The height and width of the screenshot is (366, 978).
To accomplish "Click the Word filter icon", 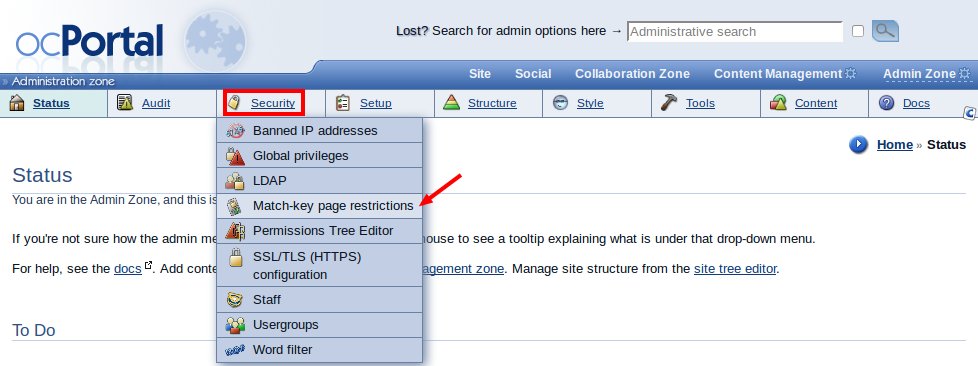I will click(x=235, y=350).
